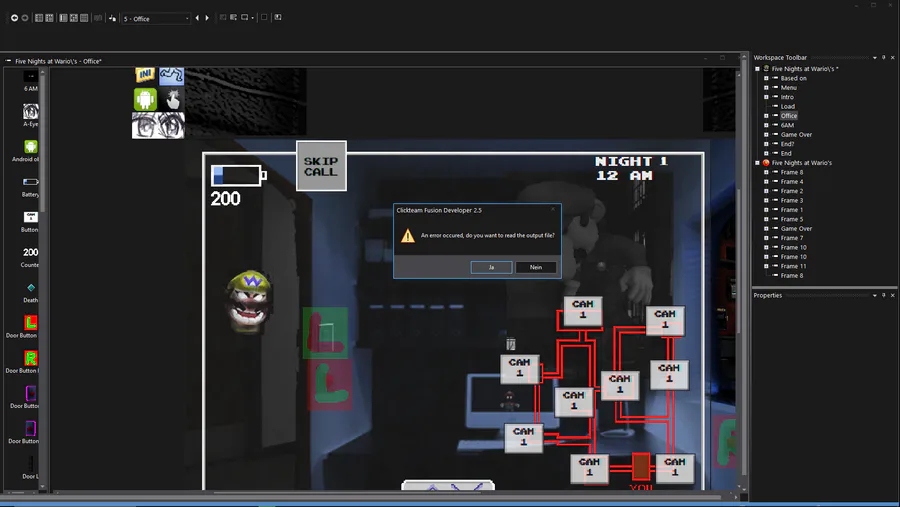Click the object list vertical scrollbar
The width and height of the screenshot is (900, 507).
pos(42,278)
